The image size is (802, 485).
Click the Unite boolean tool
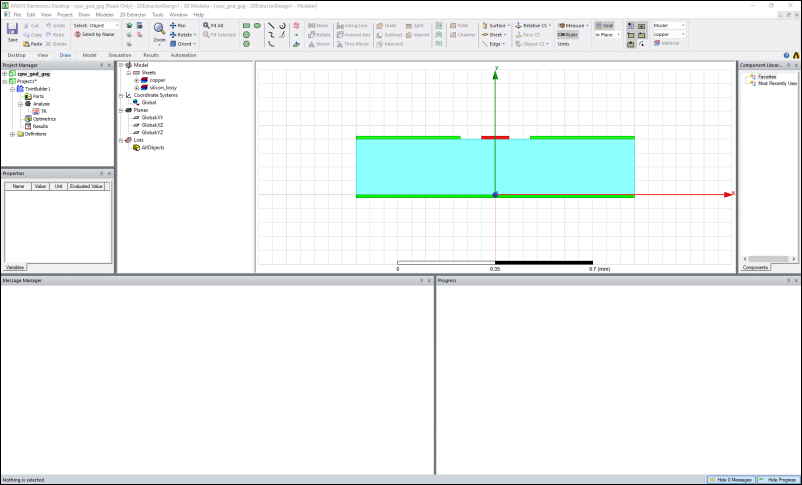tap(387, 26)
